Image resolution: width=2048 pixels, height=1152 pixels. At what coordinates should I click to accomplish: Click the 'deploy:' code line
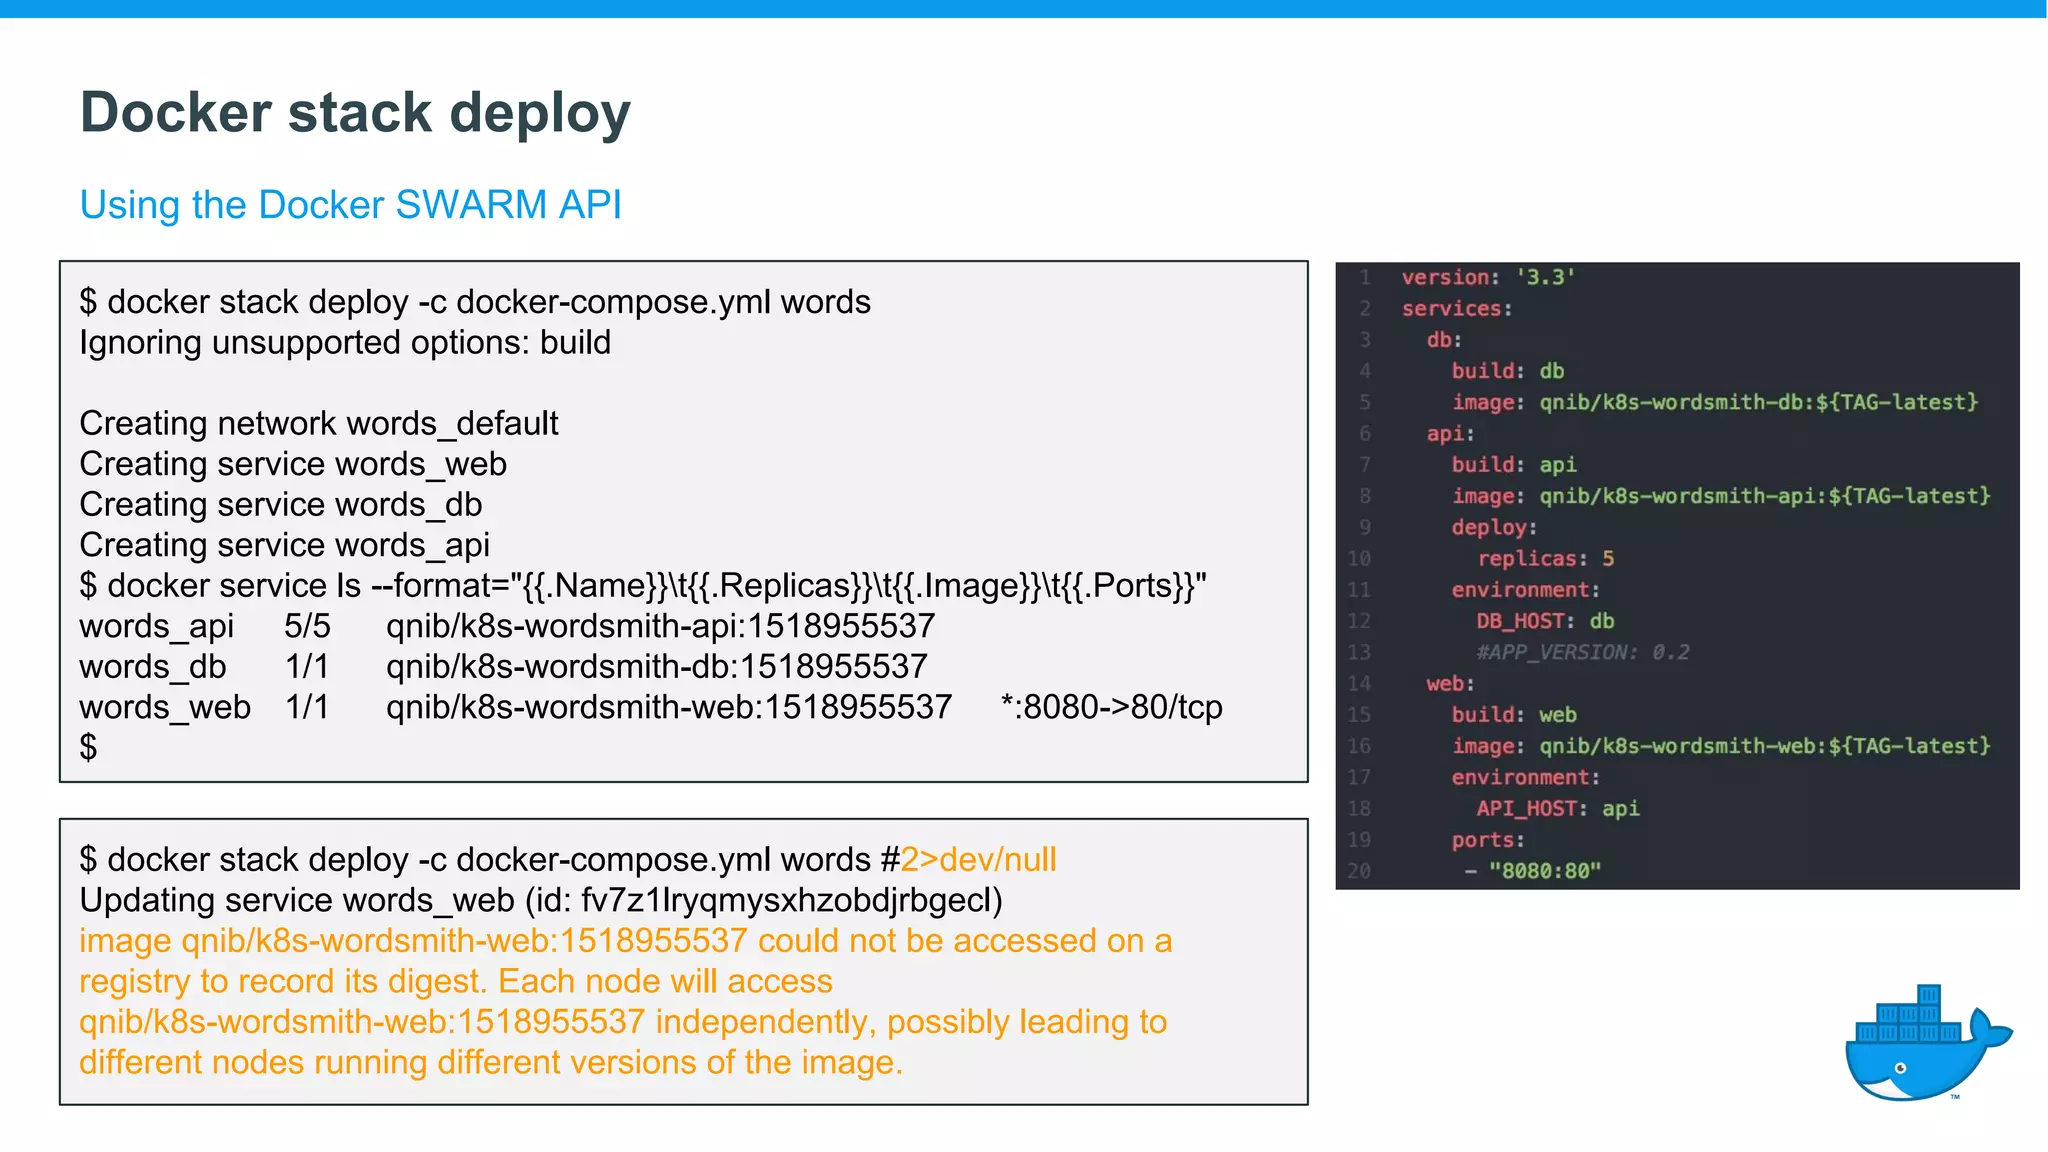coord(1494,527)
